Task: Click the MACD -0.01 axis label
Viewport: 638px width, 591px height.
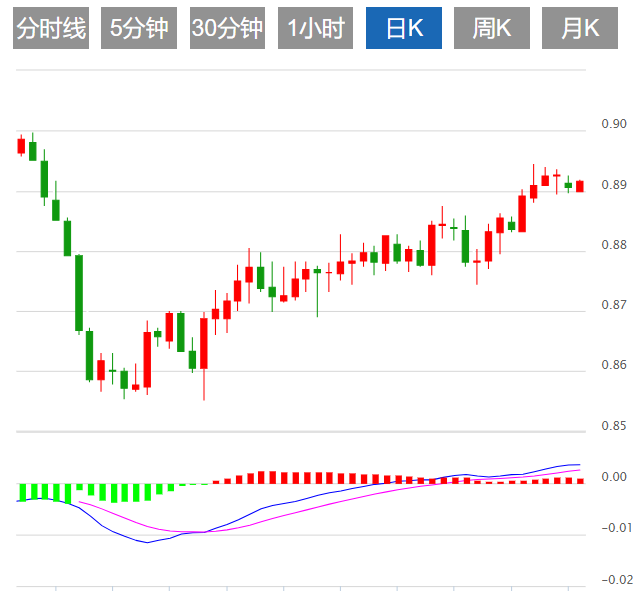Action: 611,528
